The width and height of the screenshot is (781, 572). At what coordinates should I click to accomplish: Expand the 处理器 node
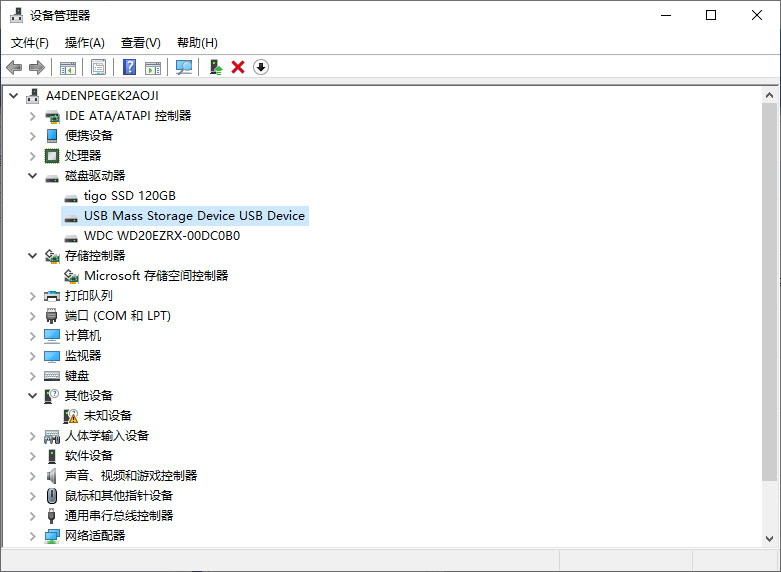(32, 156)
